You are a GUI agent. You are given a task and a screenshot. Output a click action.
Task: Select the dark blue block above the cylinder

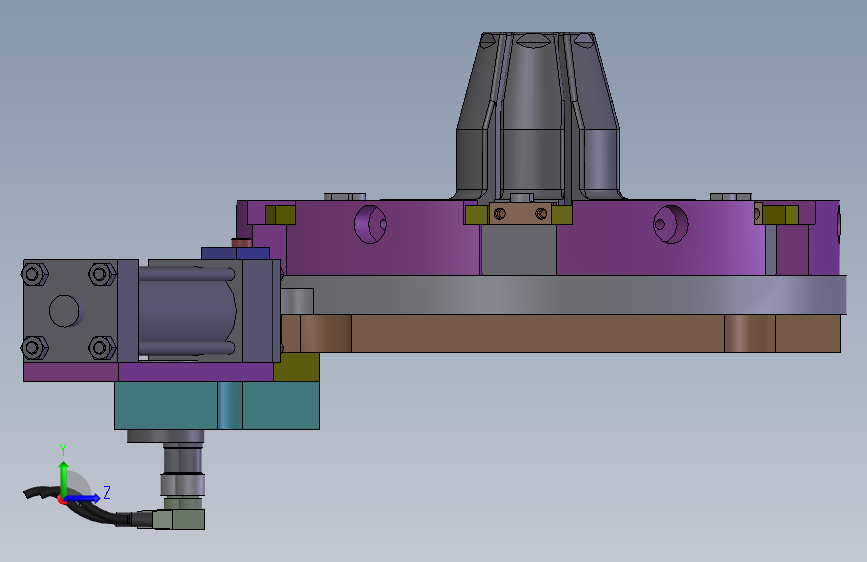[x=236, y=253]
